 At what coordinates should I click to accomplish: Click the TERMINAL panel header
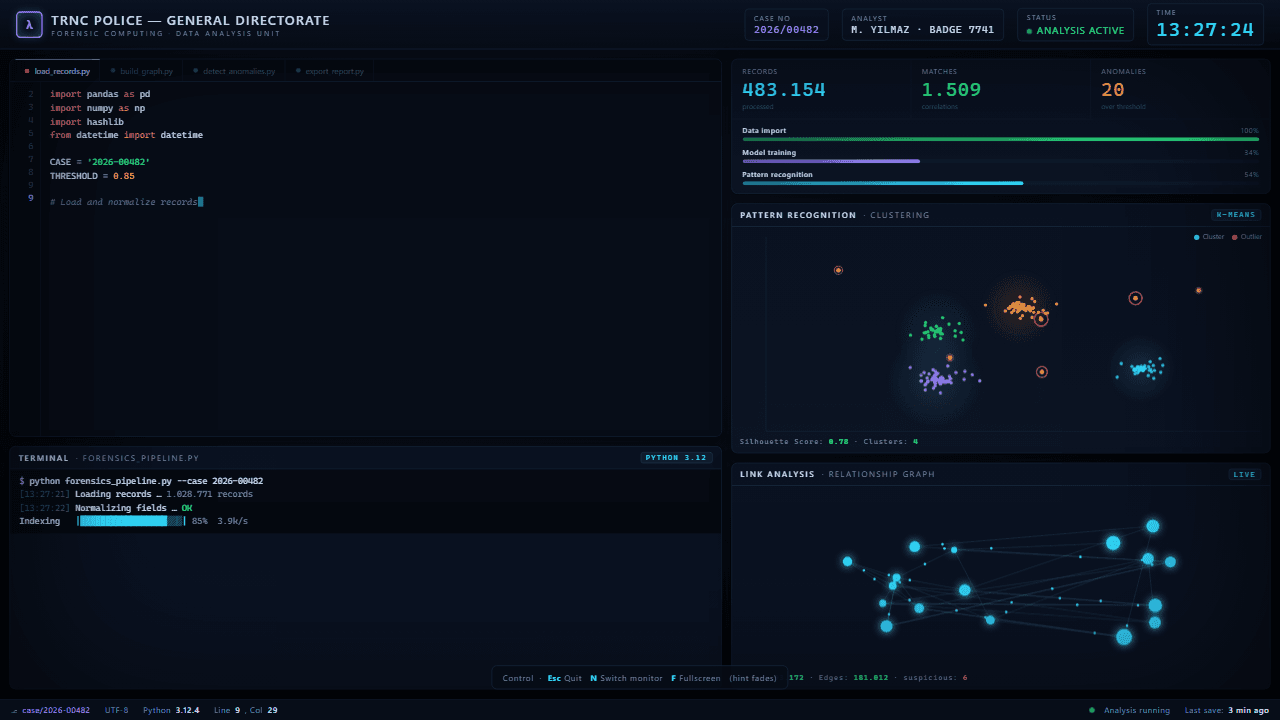365,458
